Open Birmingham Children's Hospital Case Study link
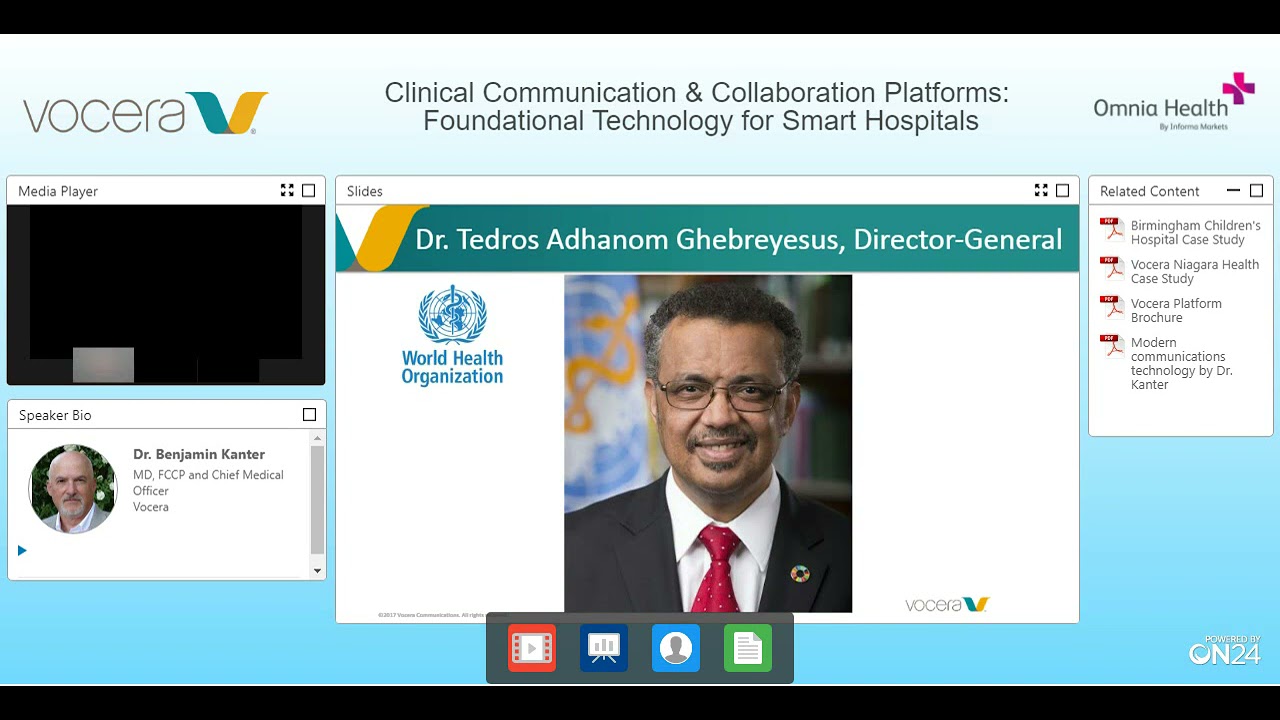The image size is (1280, 720). point(1195,232)
